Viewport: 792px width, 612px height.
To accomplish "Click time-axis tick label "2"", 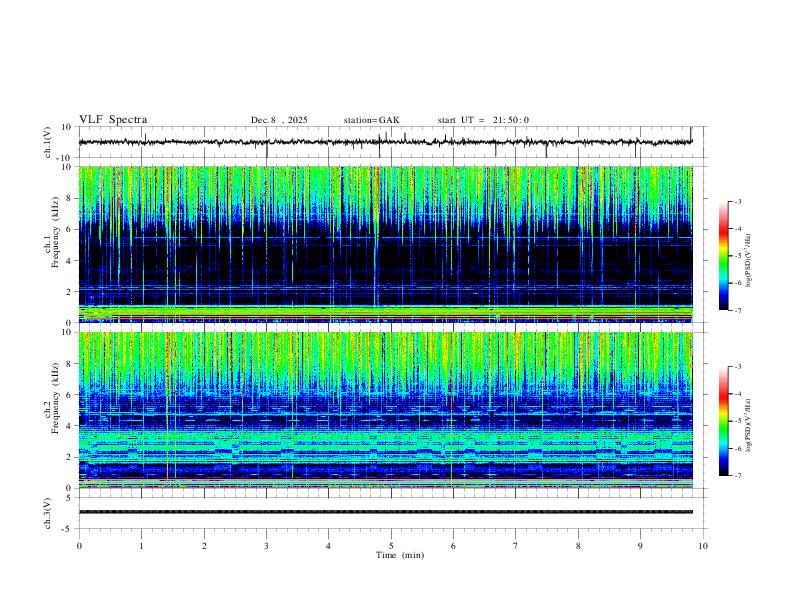I will (204, 546).
